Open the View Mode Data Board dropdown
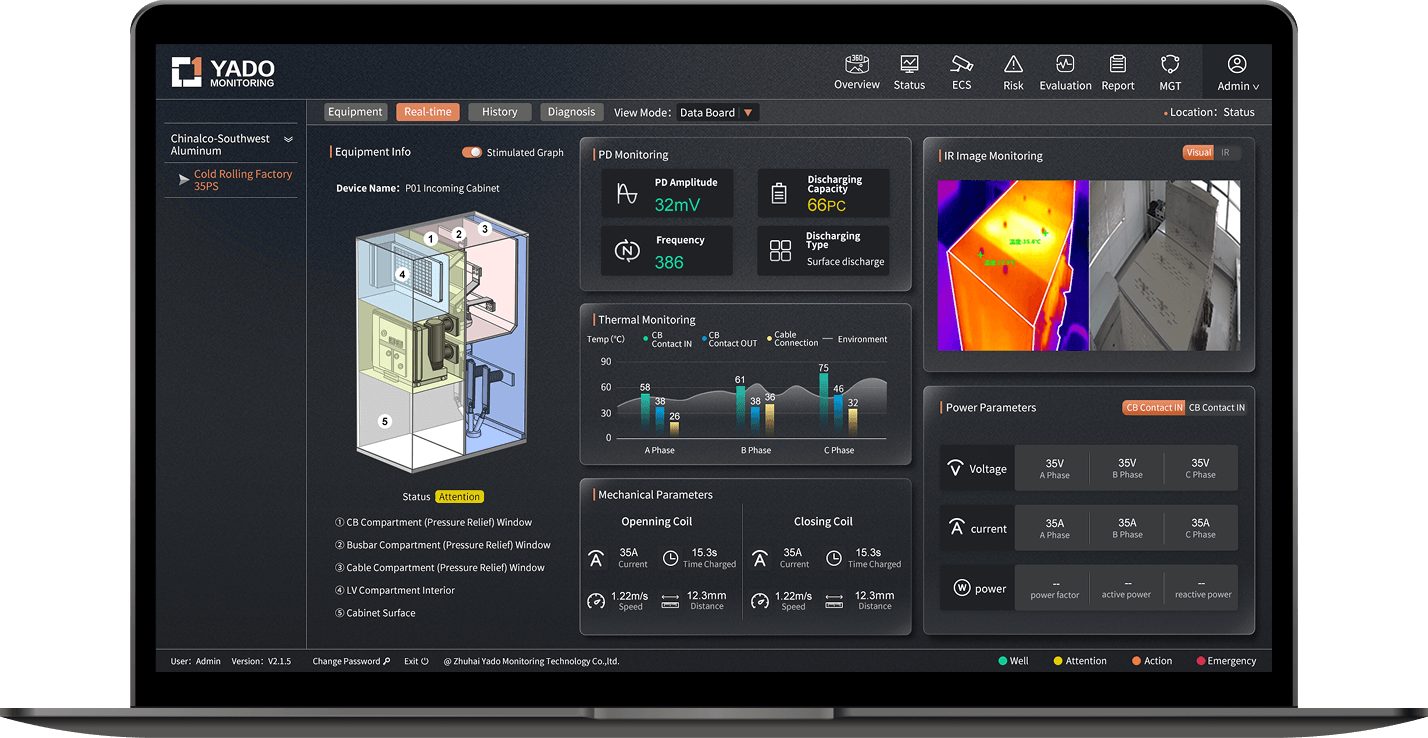Screen dimensions: 1428x738 coord(717,113)
